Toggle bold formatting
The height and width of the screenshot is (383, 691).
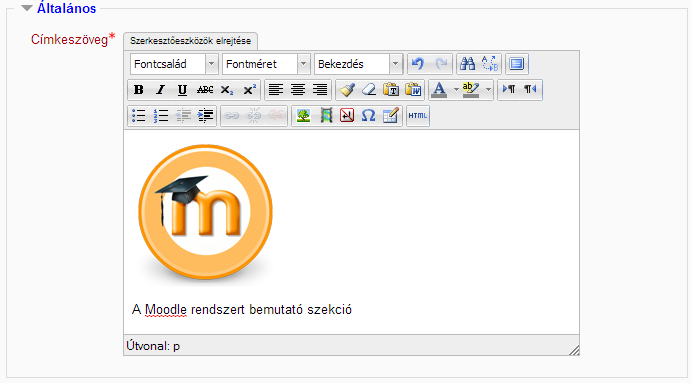138,90
